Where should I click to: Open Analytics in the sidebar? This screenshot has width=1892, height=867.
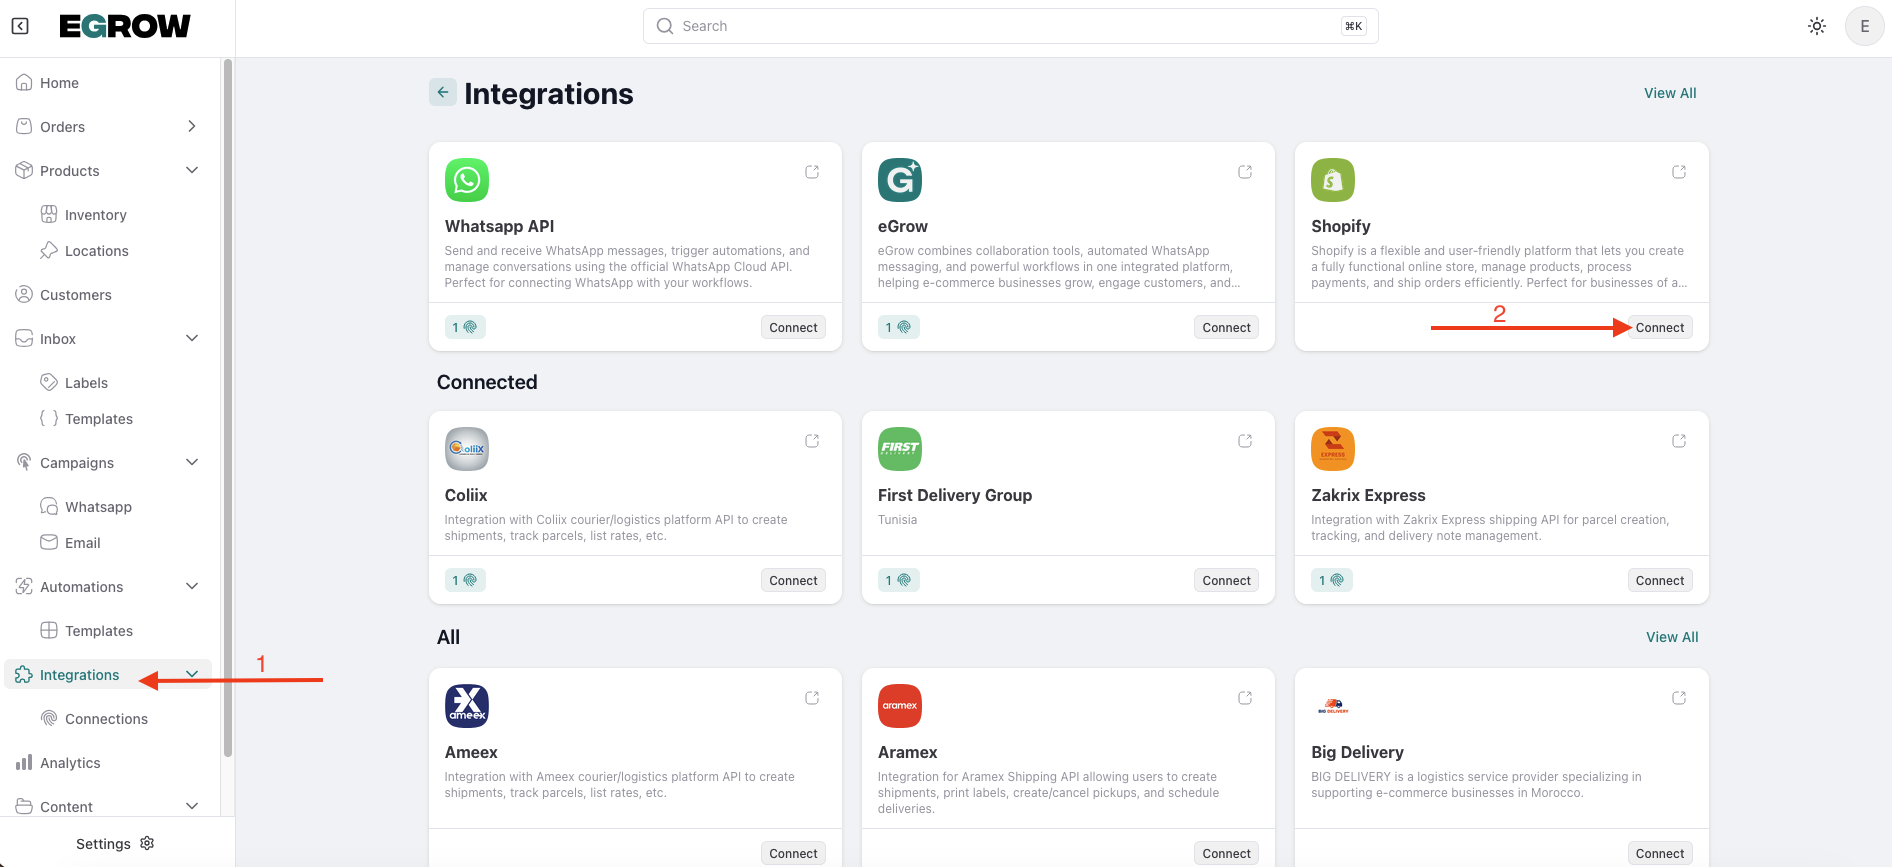[70, 763]
